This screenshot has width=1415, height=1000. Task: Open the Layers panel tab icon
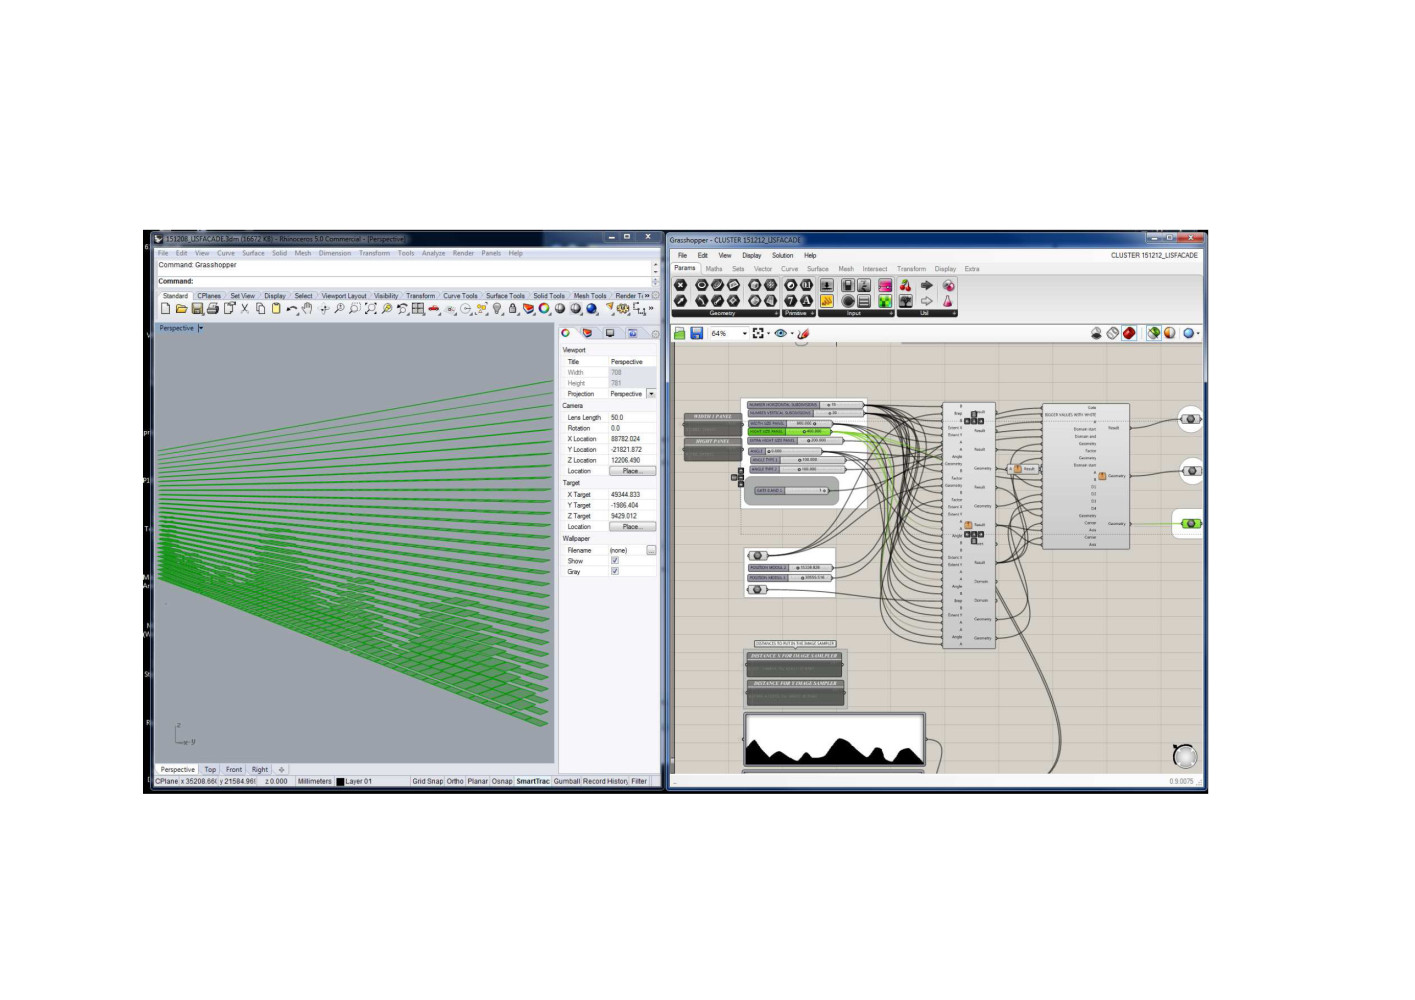tap(587, 333)
